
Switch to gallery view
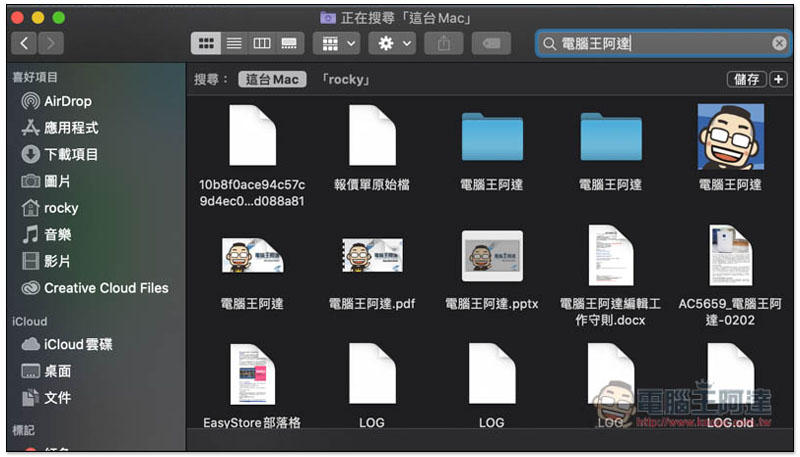click(289, 43)
